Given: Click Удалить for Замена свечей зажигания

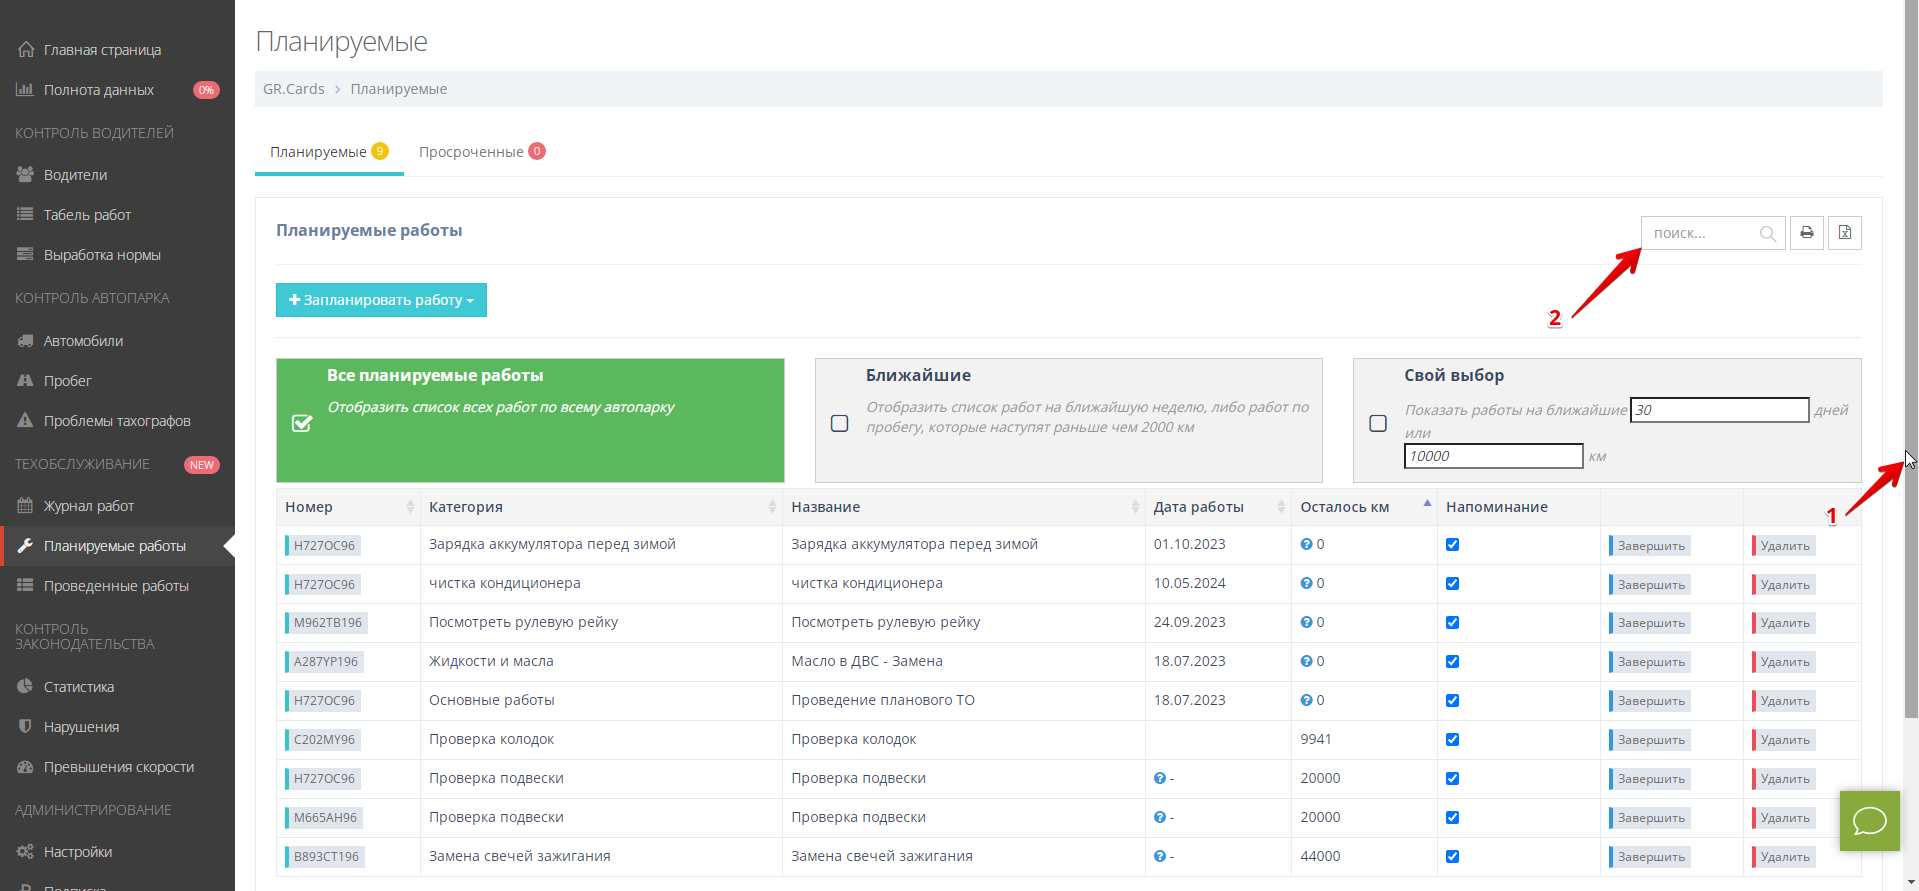Looking at the screenshot, I should (x=1784, y=857).
